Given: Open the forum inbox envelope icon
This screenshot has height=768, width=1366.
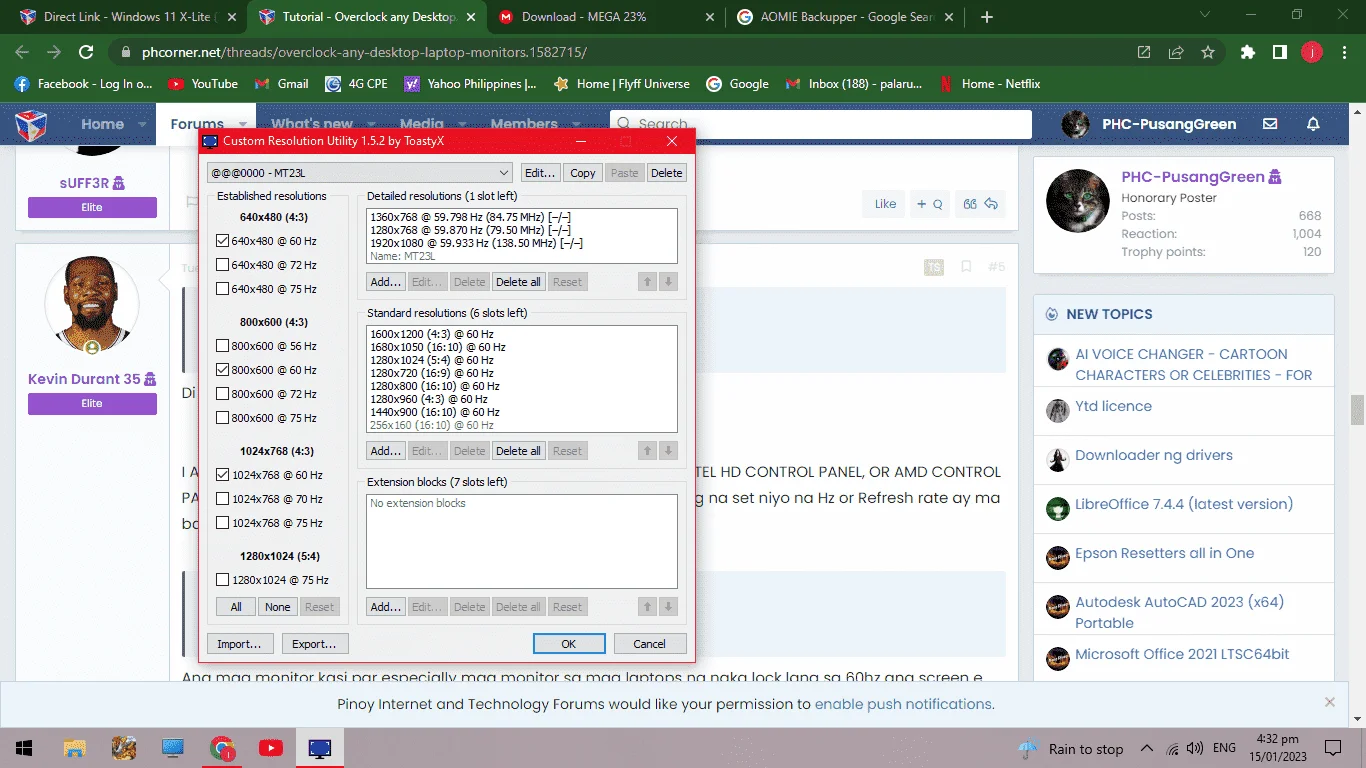Looking at the screenshot, I should pos(1270,124).
